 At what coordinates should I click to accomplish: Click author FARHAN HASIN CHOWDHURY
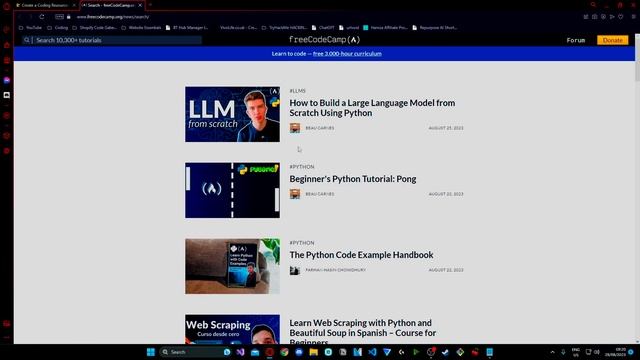[336, 270]
